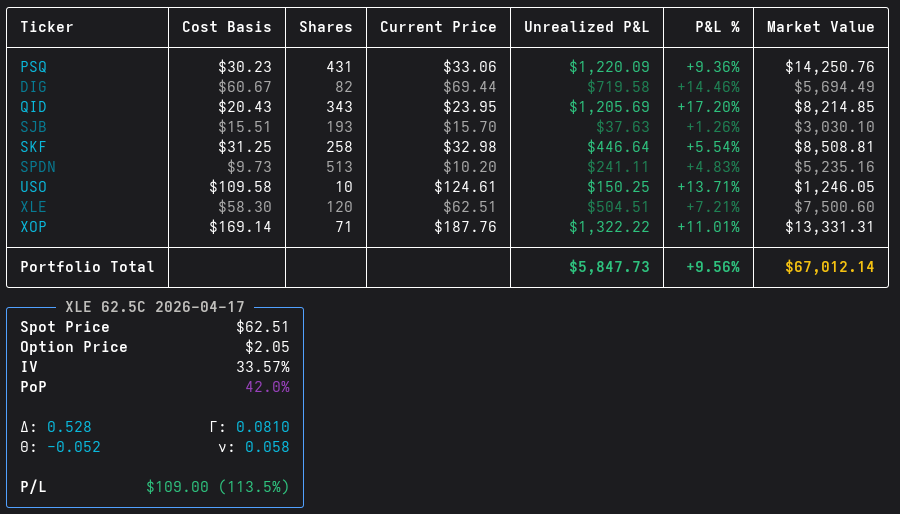
Task: Click the Market Value column header
Action: [x=821, y=27]
